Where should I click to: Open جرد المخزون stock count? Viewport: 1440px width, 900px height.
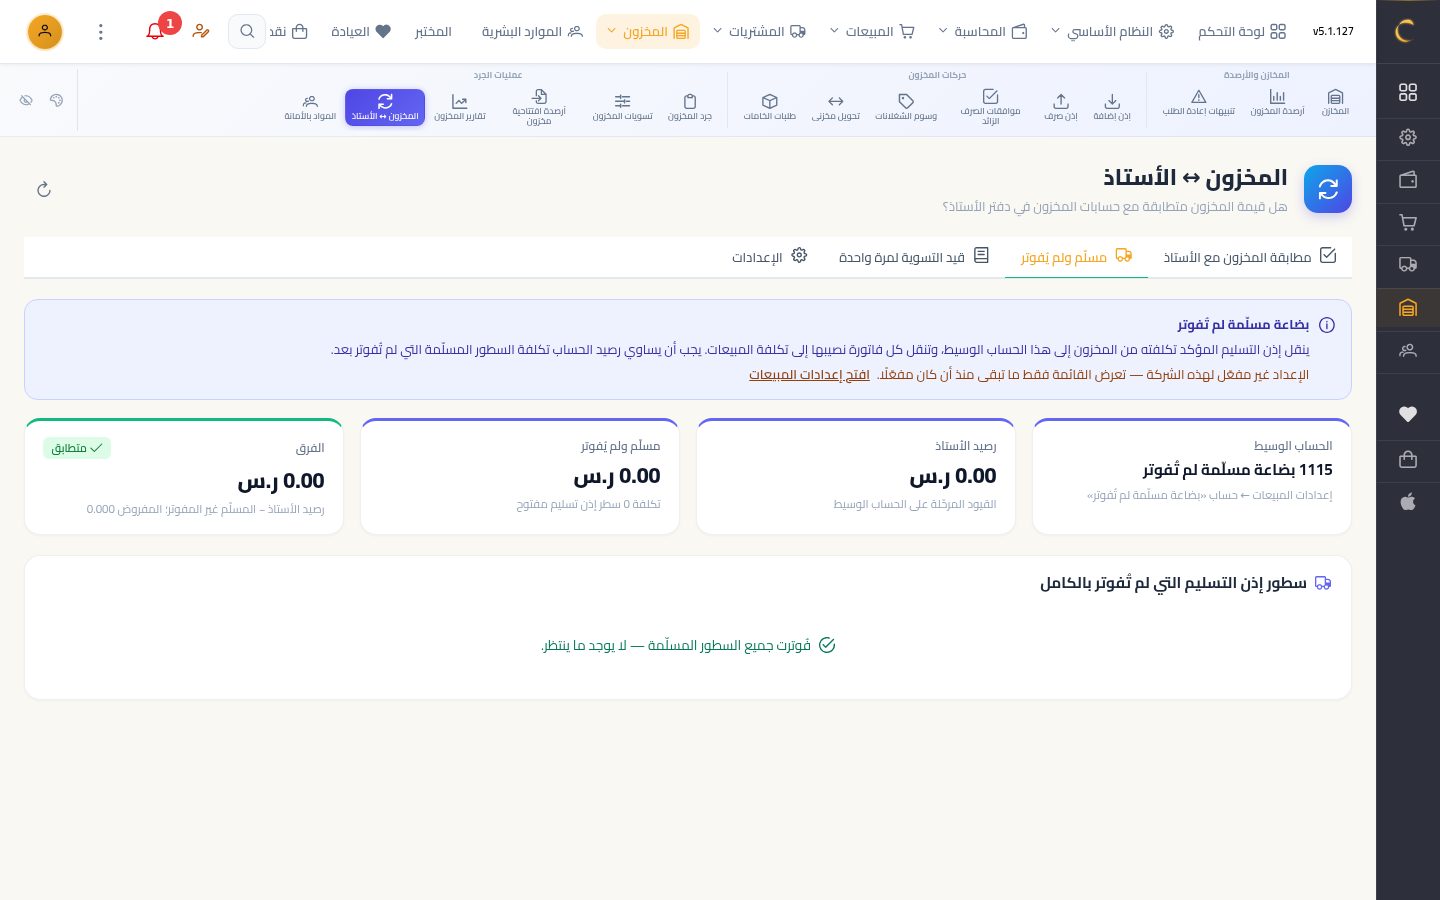tap(690, 106)
